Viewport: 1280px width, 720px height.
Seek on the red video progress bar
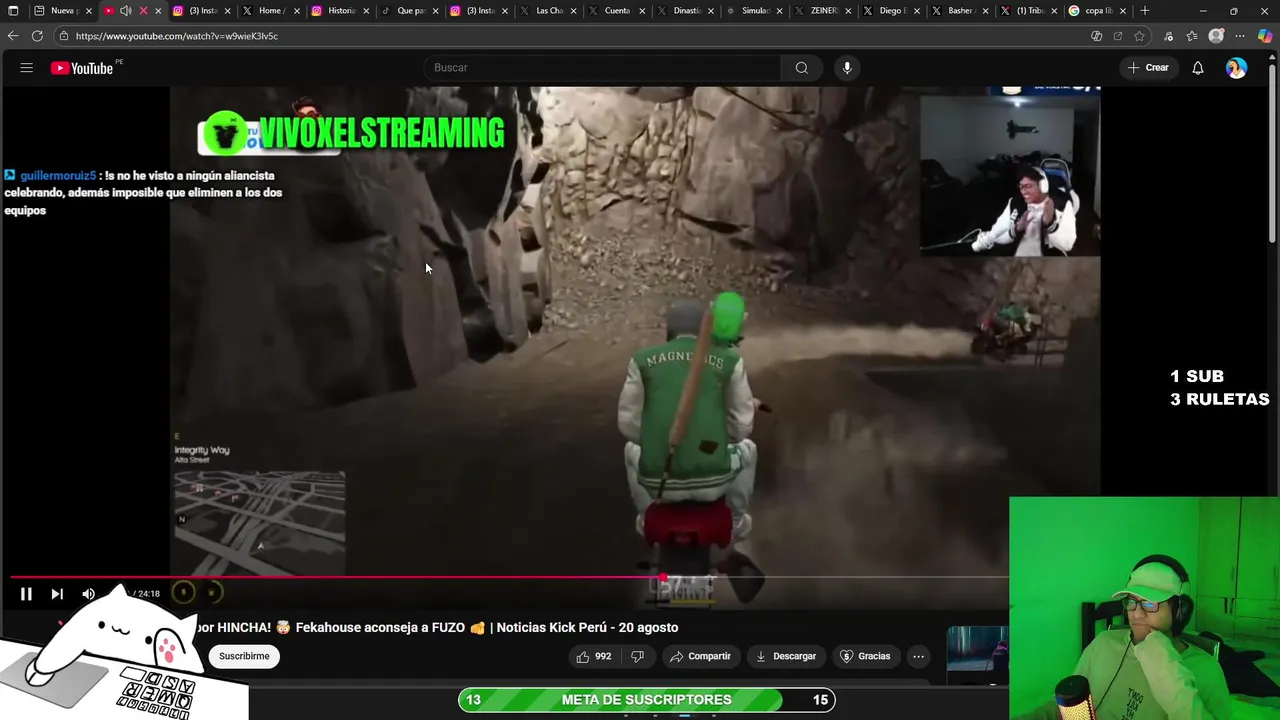click(x=510, y=578)
